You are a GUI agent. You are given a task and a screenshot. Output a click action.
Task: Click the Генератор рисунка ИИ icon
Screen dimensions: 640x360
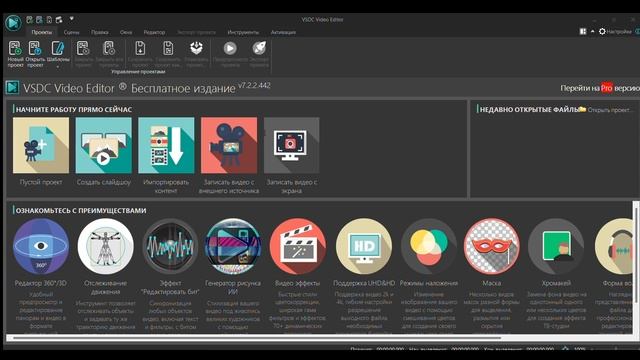point(233,246)
